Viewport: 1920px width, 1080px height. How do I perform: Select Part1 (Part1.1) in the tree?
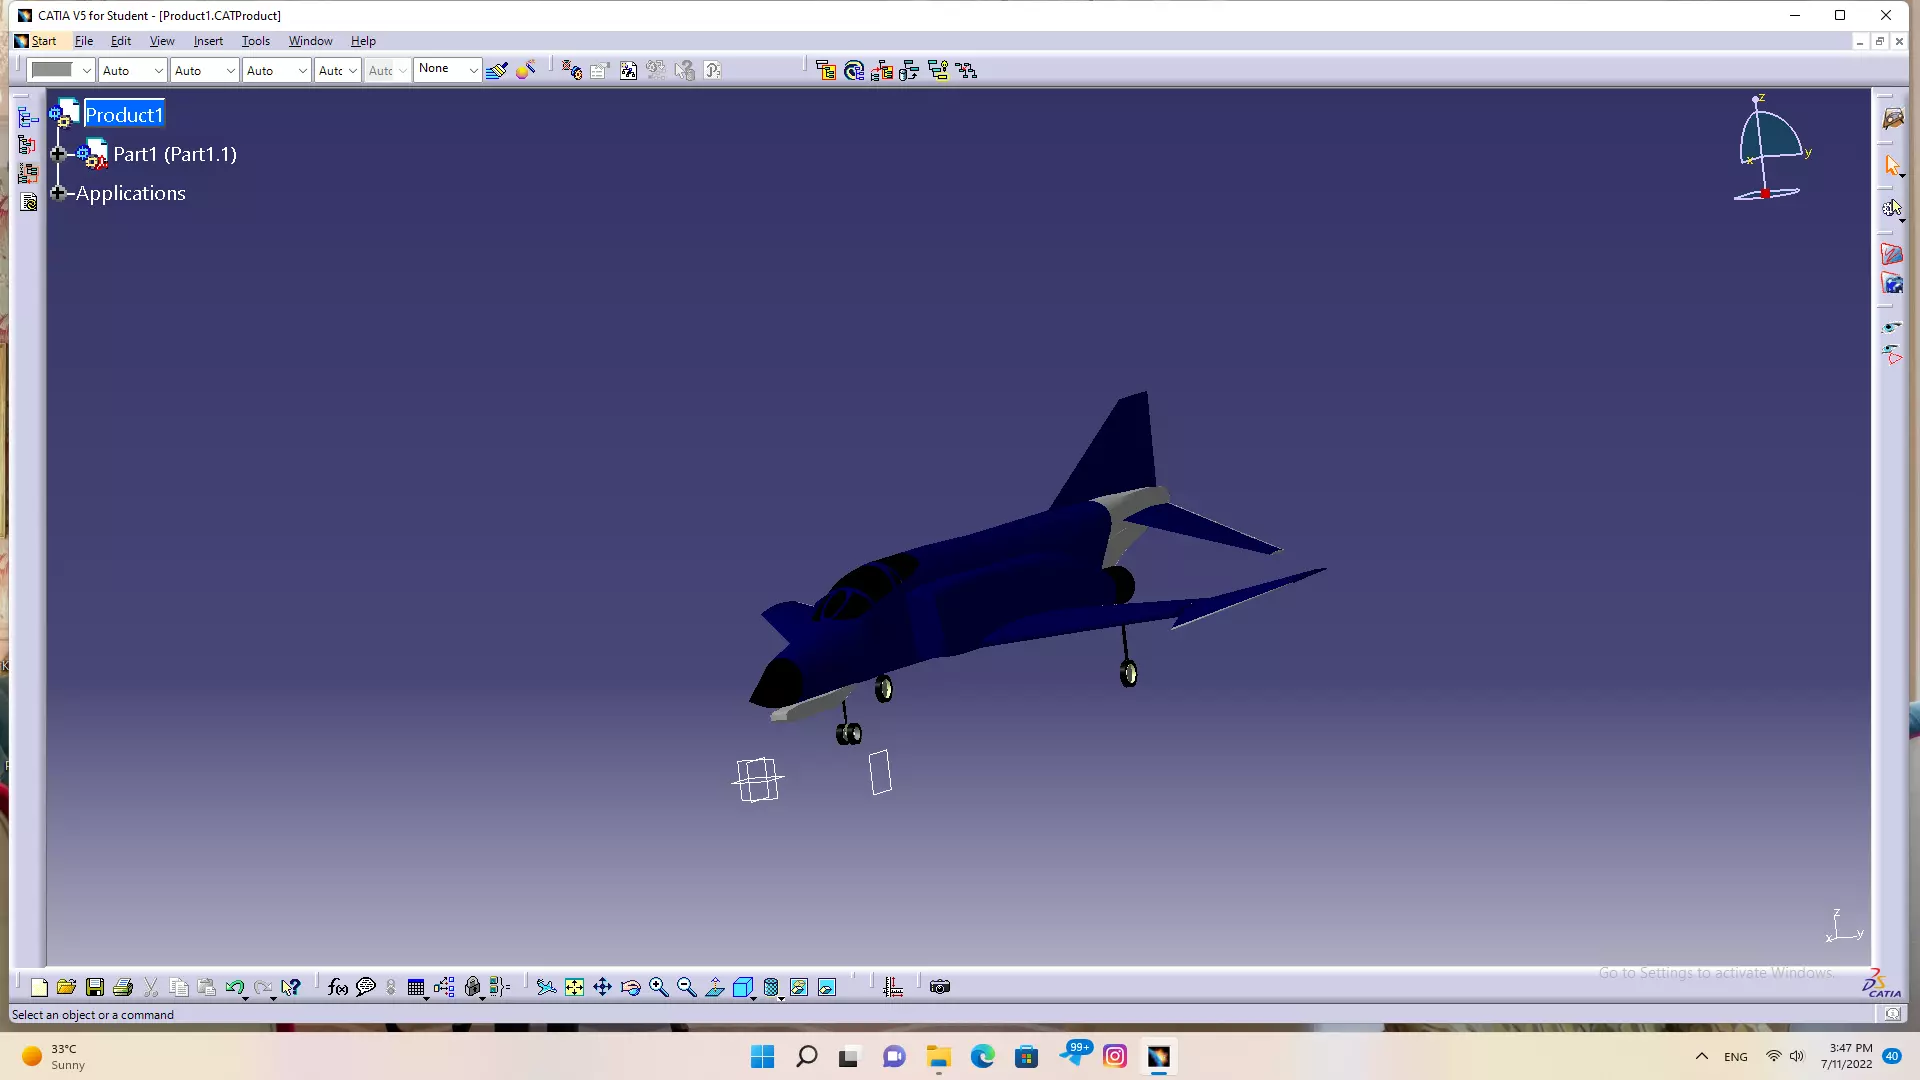point(175,154)
